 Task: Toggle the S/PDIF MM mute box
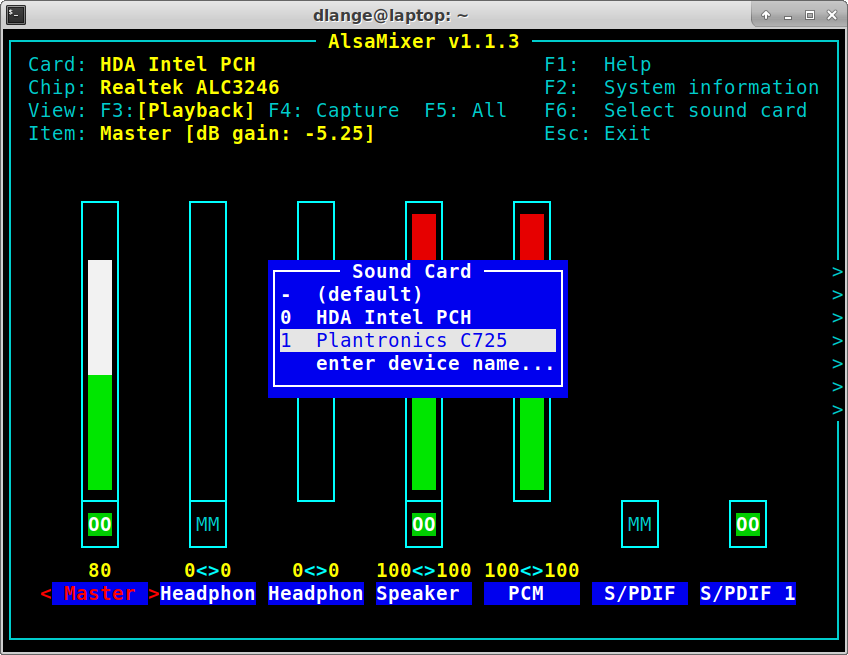pyautogui.click(x=640, y=524)
